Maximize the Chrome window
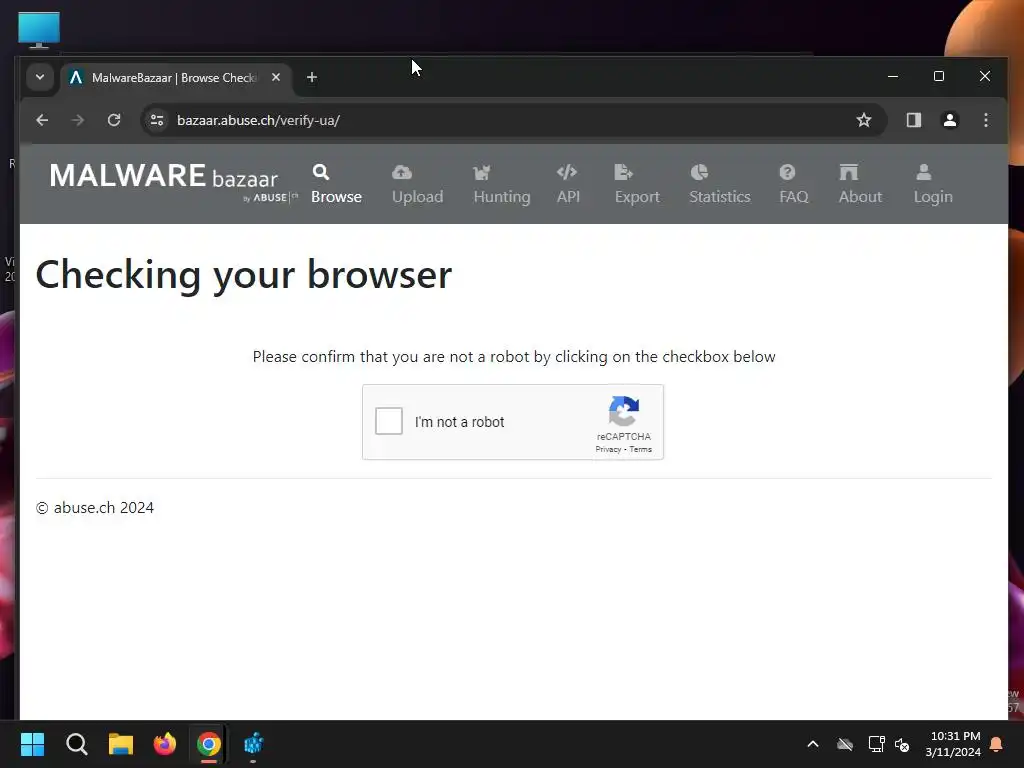This screenshot has height=768, width=1024. (938, 76)
